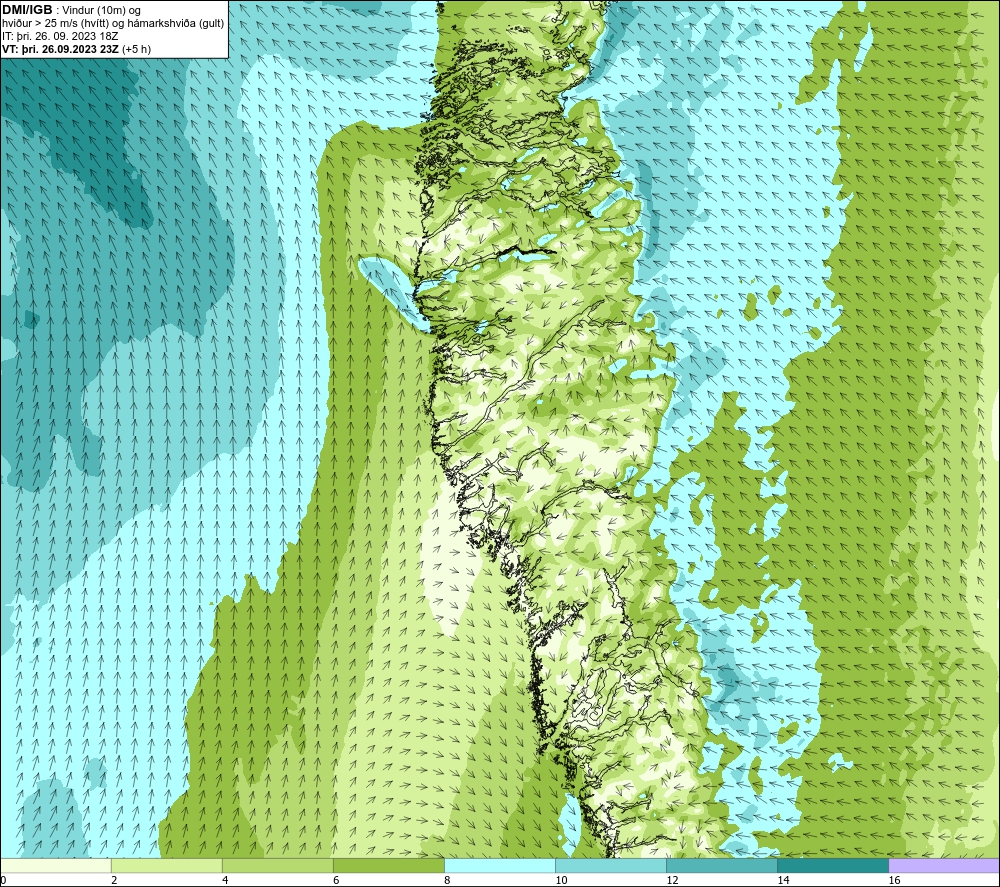The height and width of the screenshot is (887, 1000).
Task: Click the legend label '10'
Action: [x=561, y=881]
